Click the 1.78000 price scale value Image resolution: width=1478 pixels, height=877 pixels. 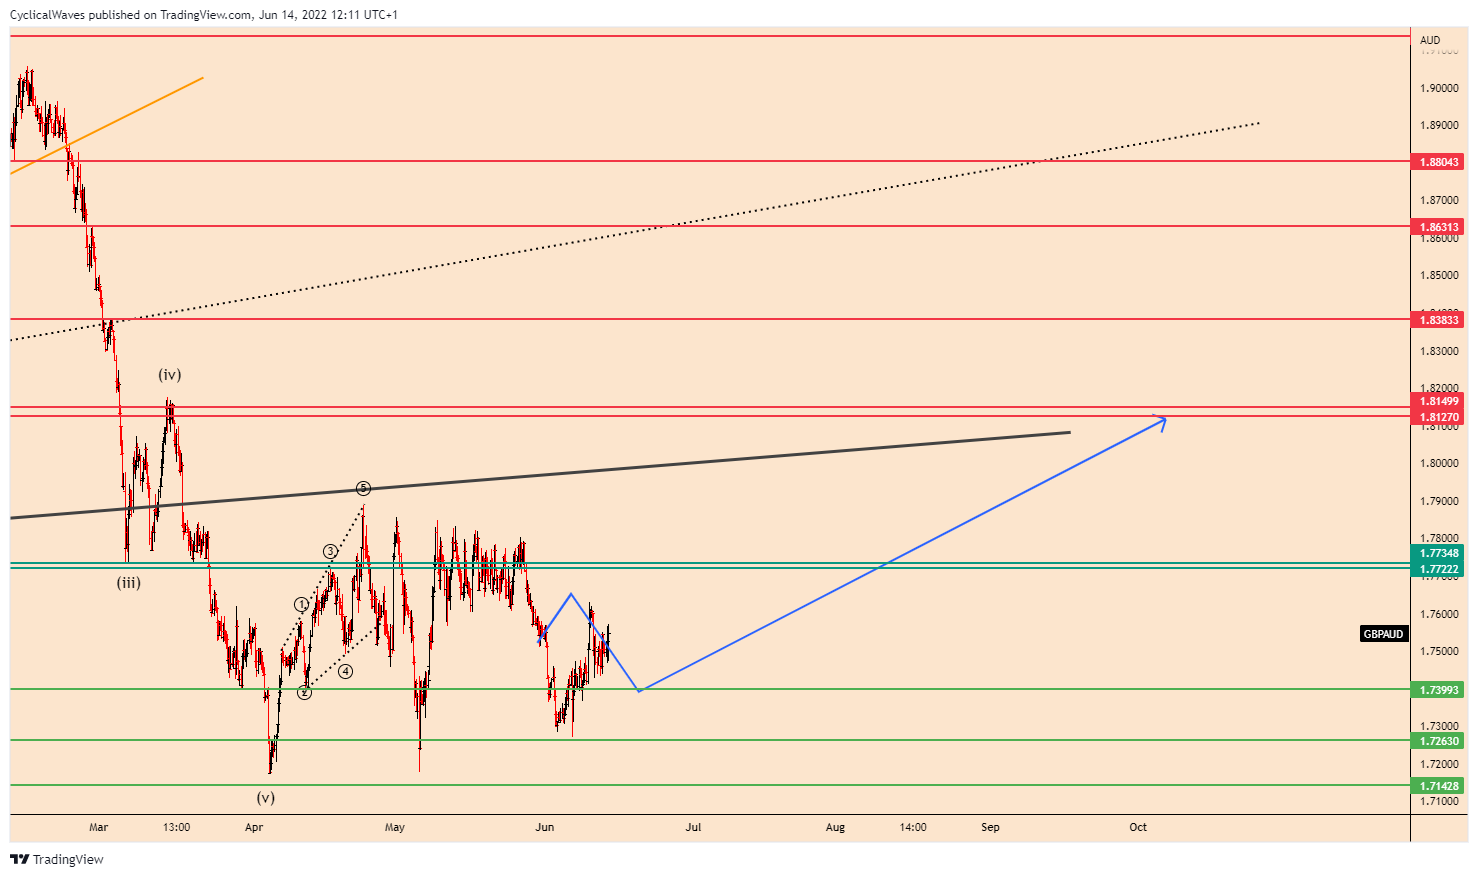(x=1439, y=539)
